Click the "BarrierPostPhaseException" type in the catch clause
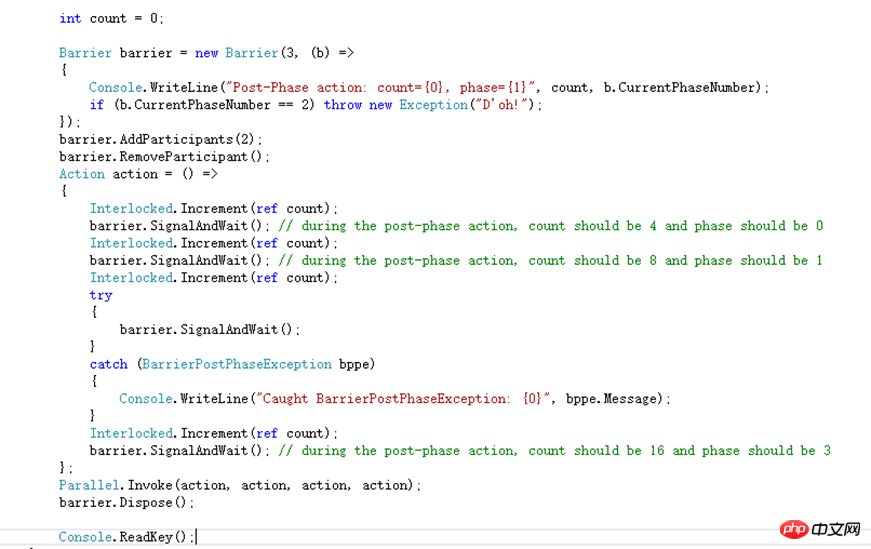This screenshot has height=549, width=871. 237,365
